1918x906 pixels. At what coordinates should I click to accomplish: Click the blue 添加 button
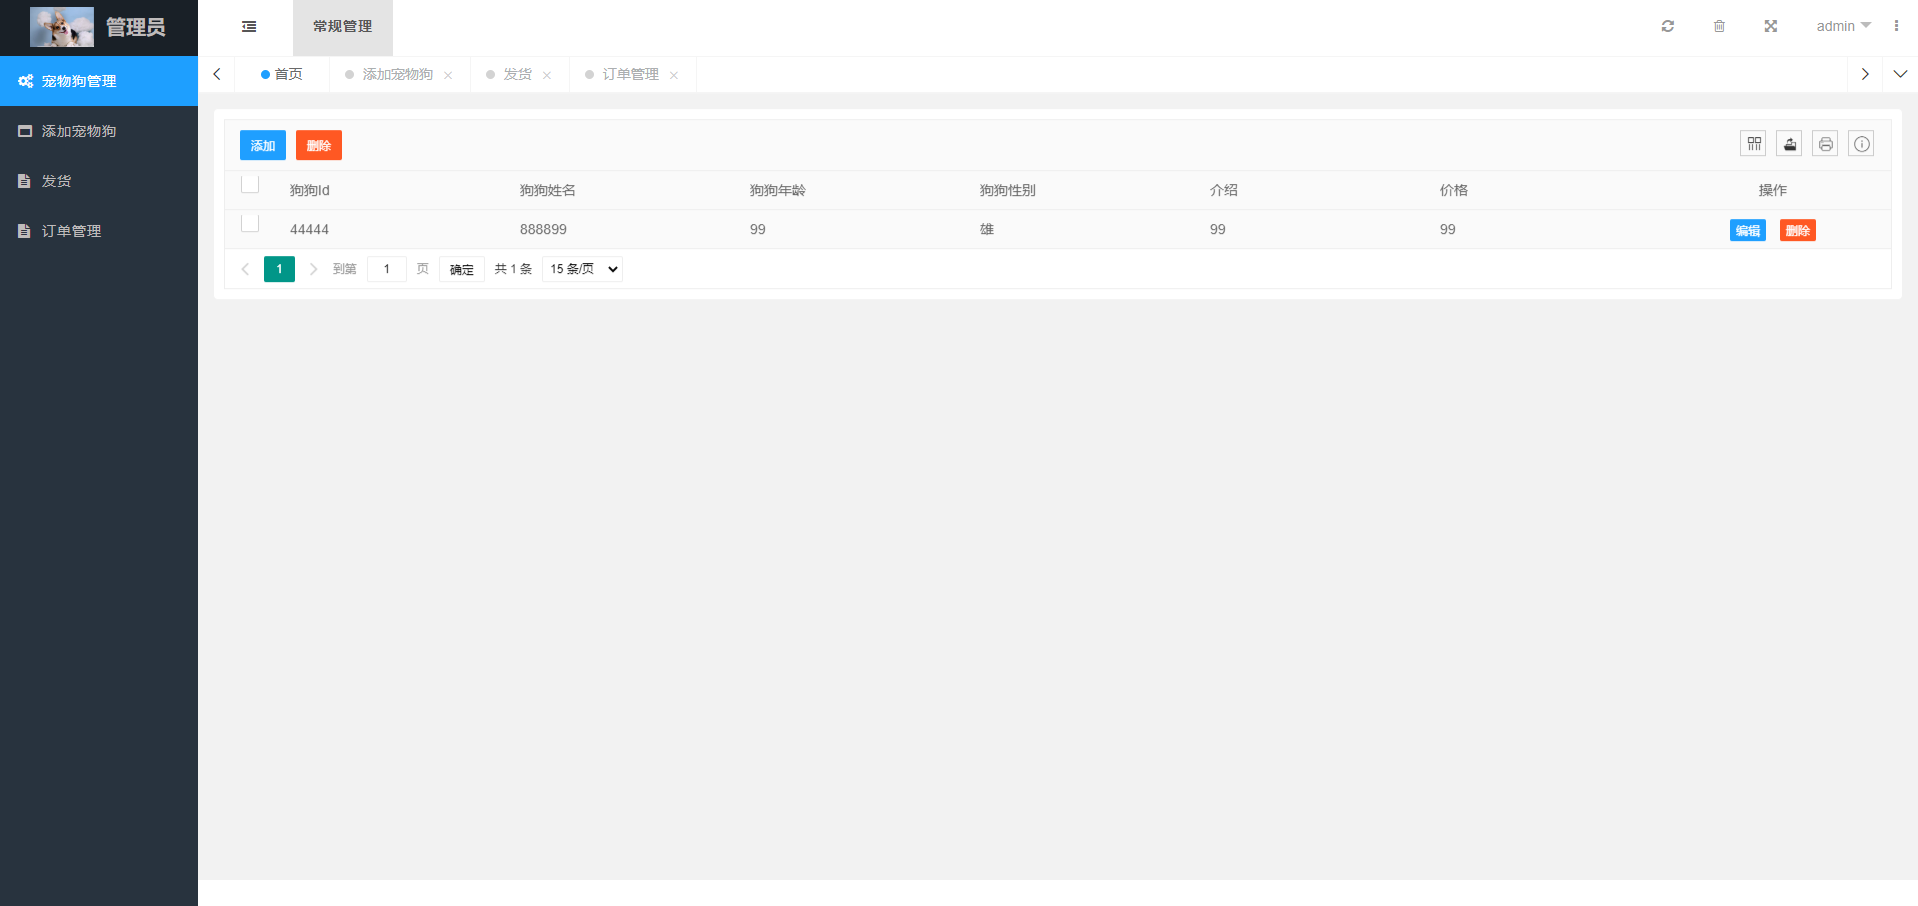263,145
